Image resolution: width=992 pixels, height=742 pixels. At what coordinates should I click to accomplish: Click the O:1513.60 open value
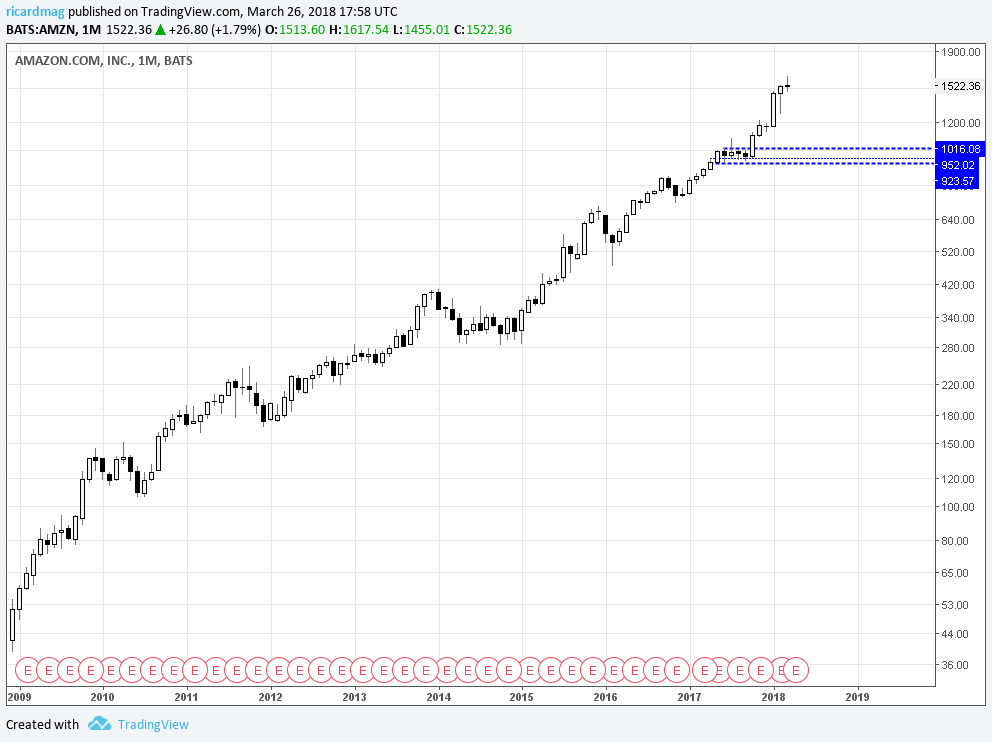pyautogui.click(x=295, y=30)
